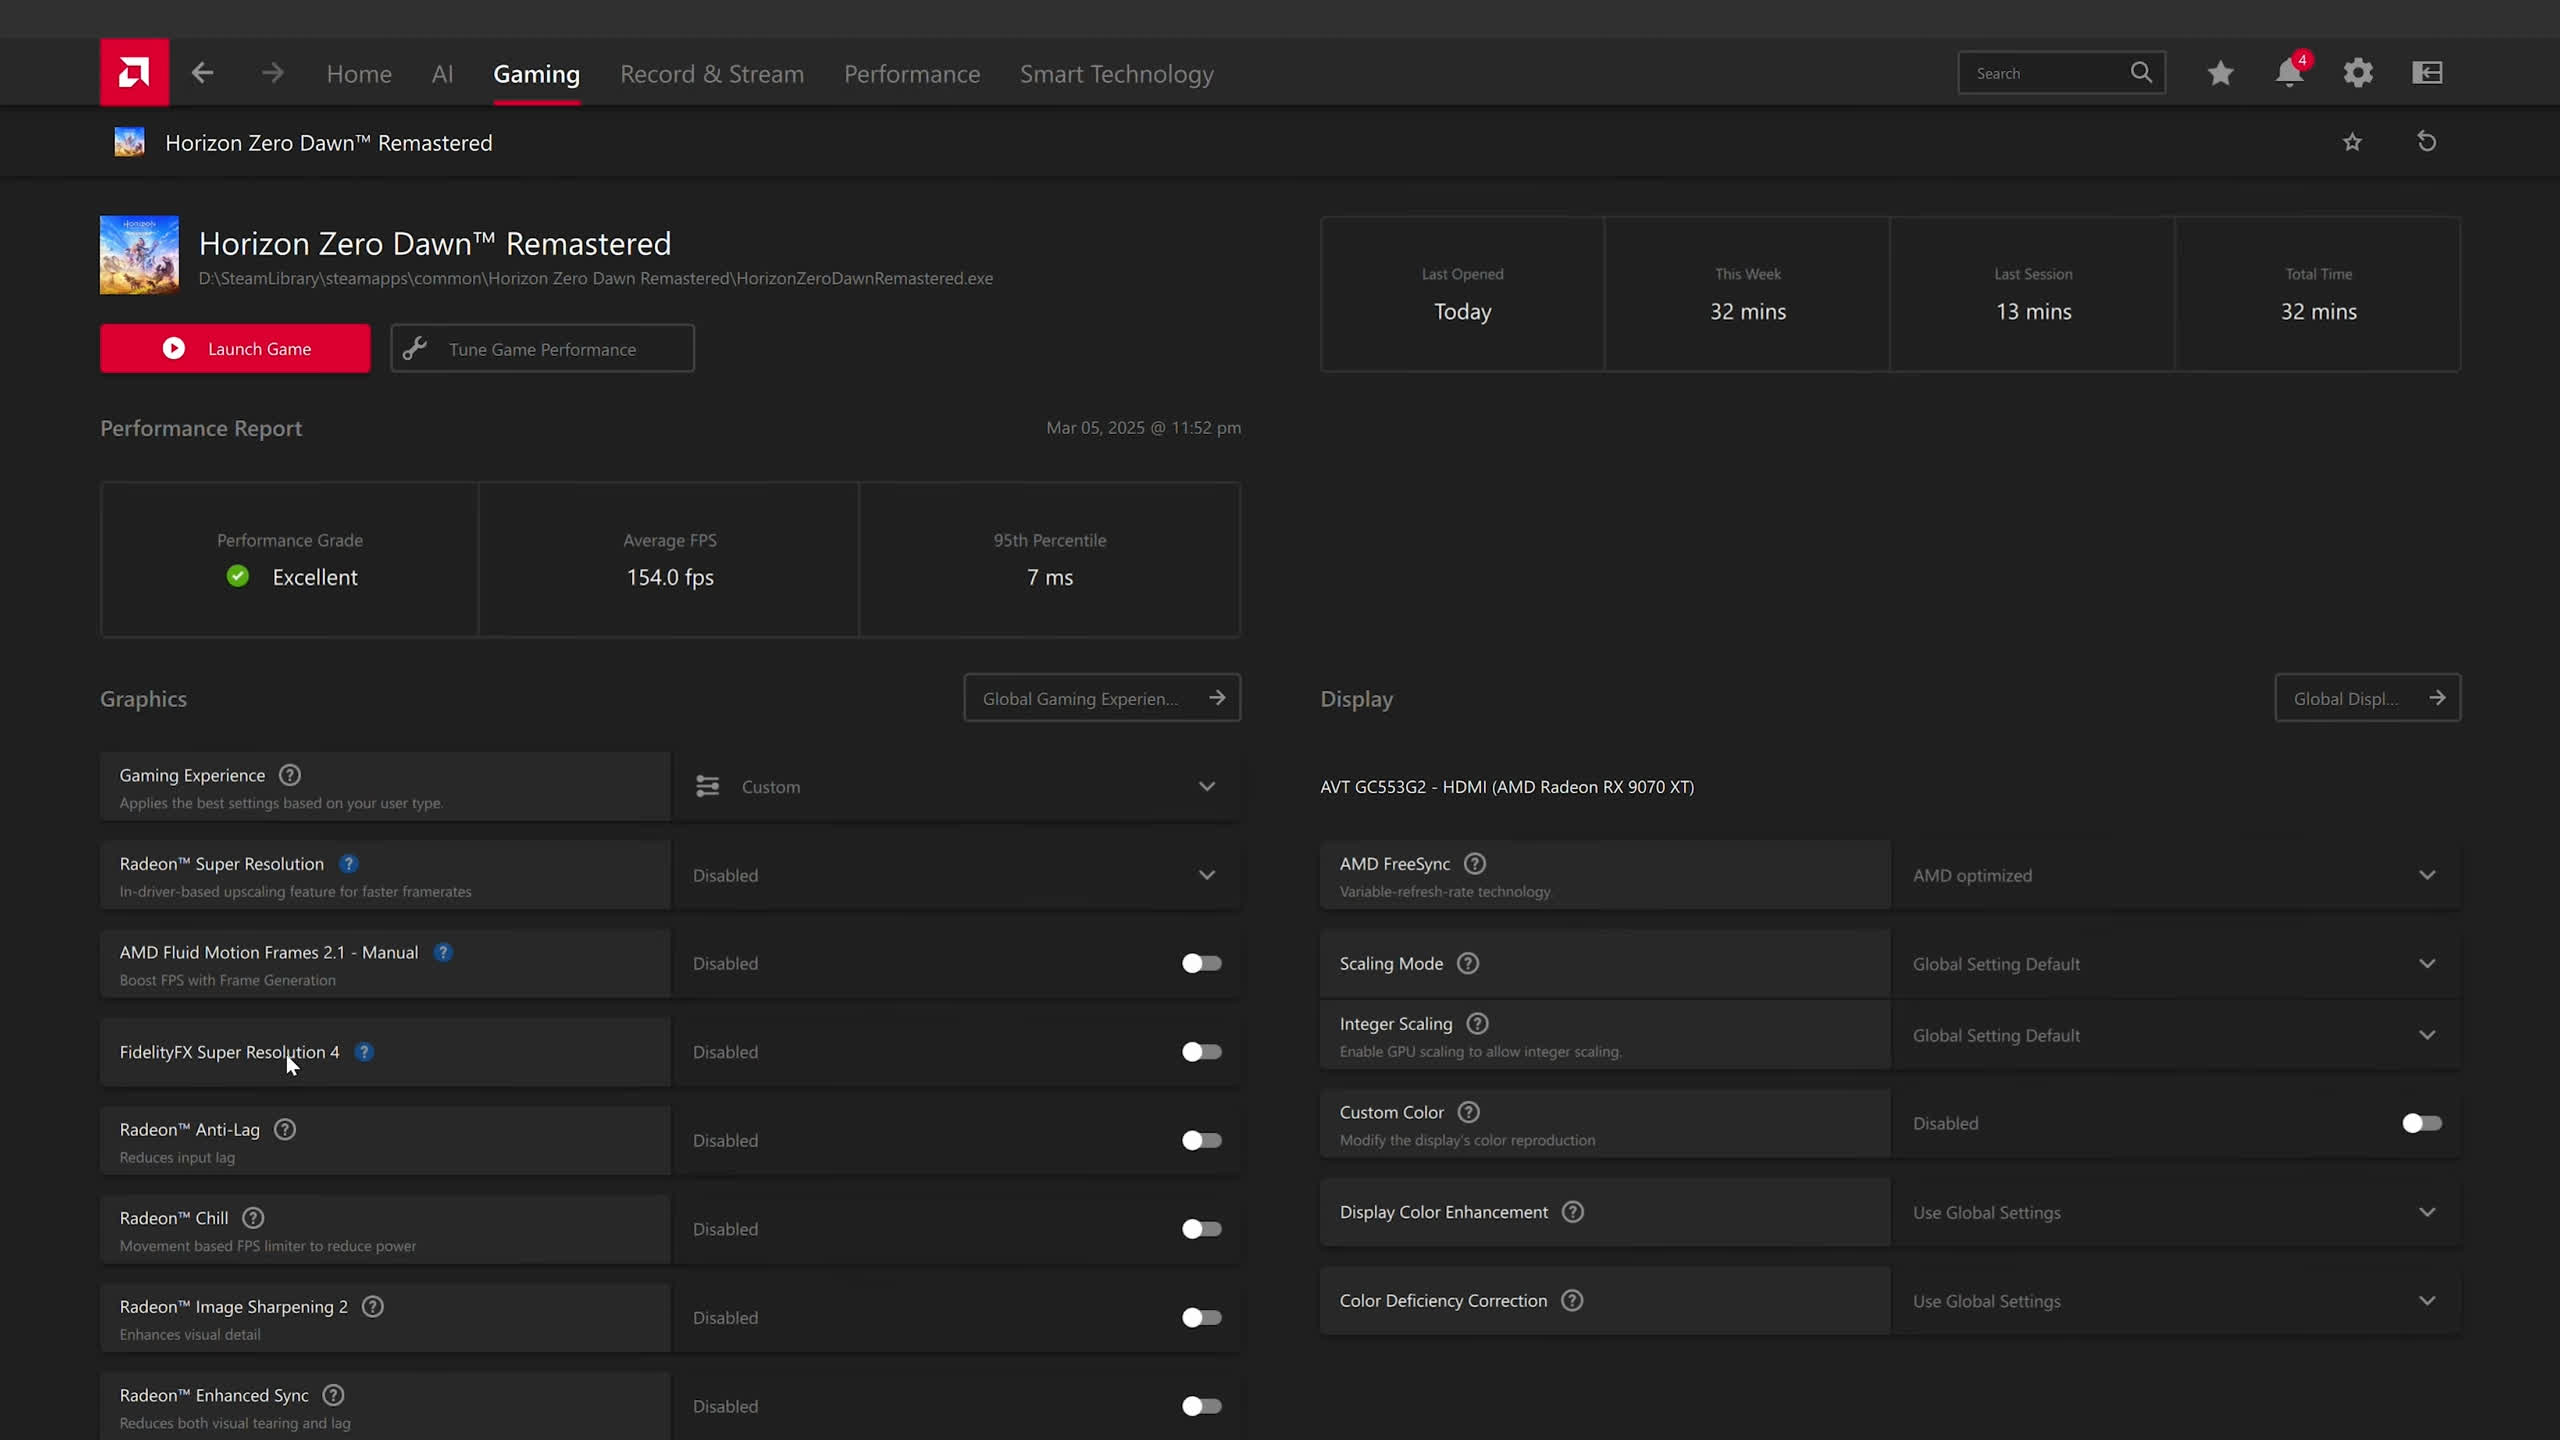Show help for Radeon Super Resolution
The image size is (2560, 1440).
pyautogui.click(x=348, y=863)
